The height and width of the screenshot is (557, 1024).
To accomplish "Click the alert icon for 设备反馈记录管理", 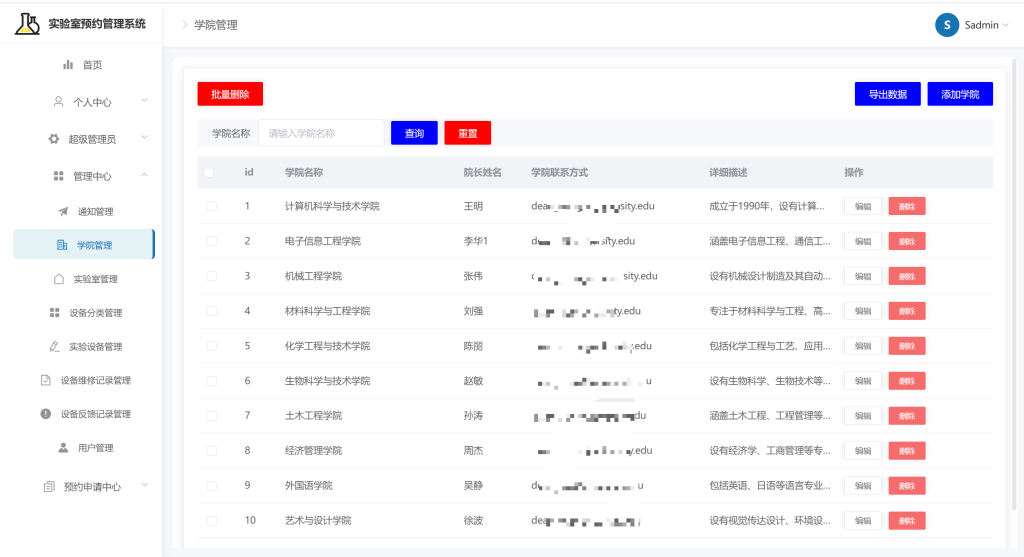I will pos(46,414).
